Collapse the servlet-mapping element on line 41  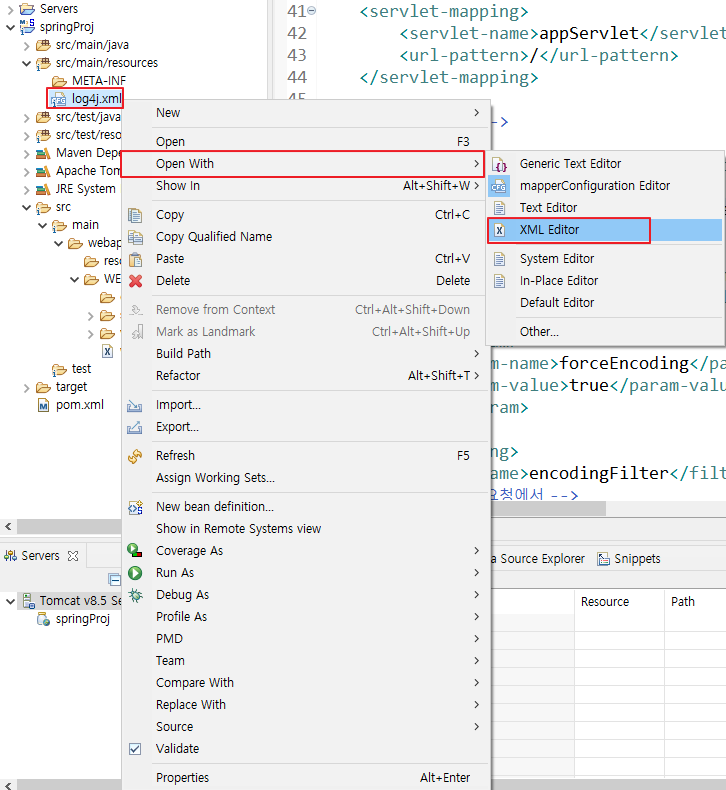(x=311, y=10)
